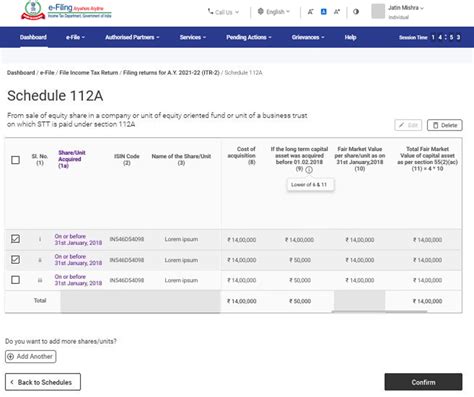Open the Help menu item
Viewport: 474px width, 397px height.
pyautogui.click(x=350, y=37)
